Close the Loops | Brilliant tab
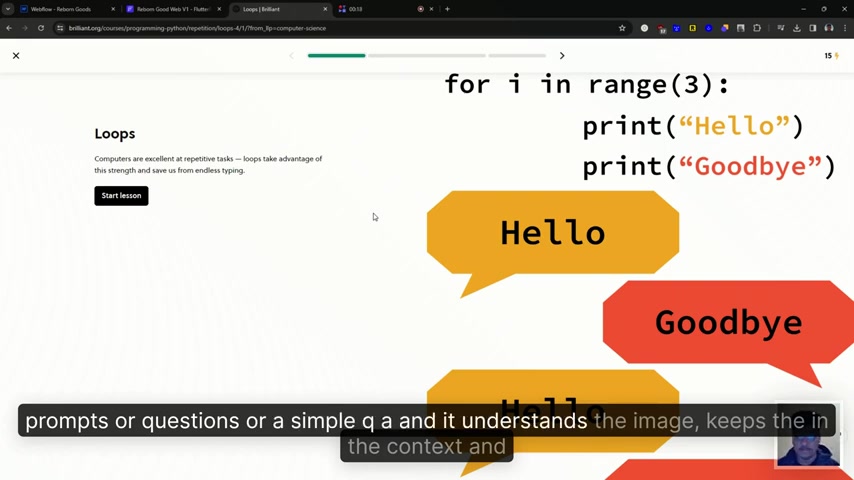 [x=325, y=9]
